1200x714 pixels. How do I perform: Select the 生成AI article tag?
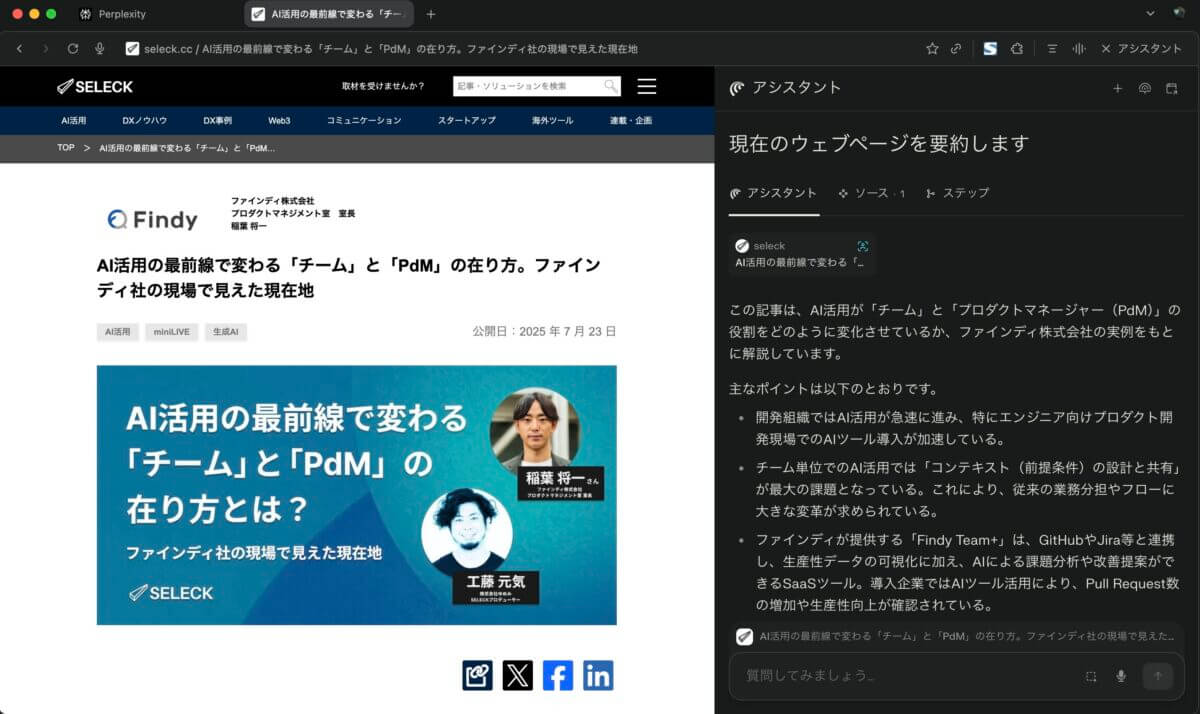[x=225, y=331]
